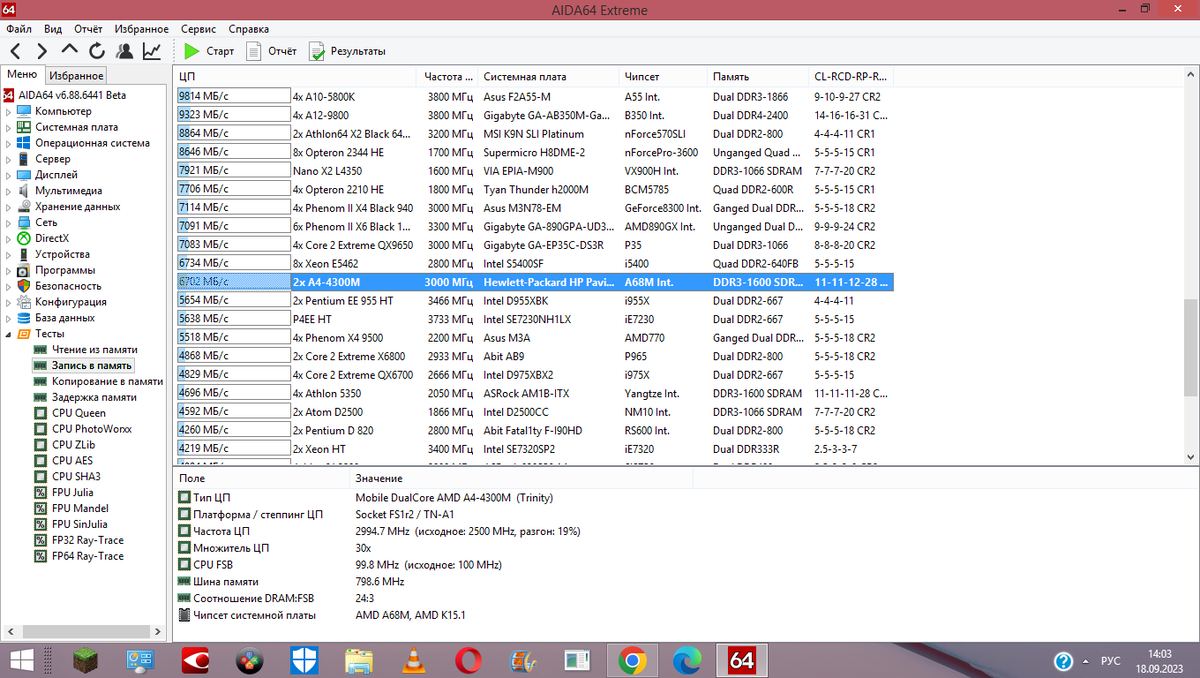Click the Back navigation arrow
The width and height of the screenshot is (1200, 678).
pos(16,50)
